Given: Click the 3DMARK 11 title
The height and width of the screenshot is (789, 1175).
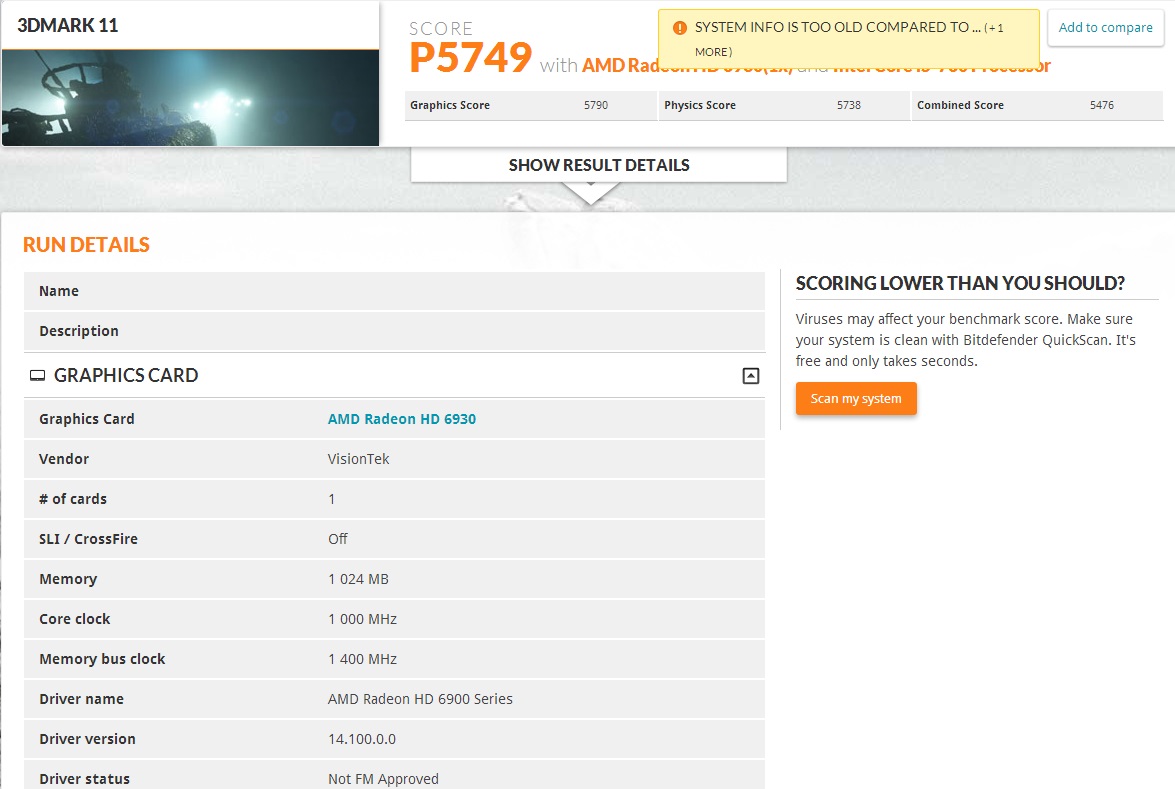Looking at the screenshot, I should point(67,25).
